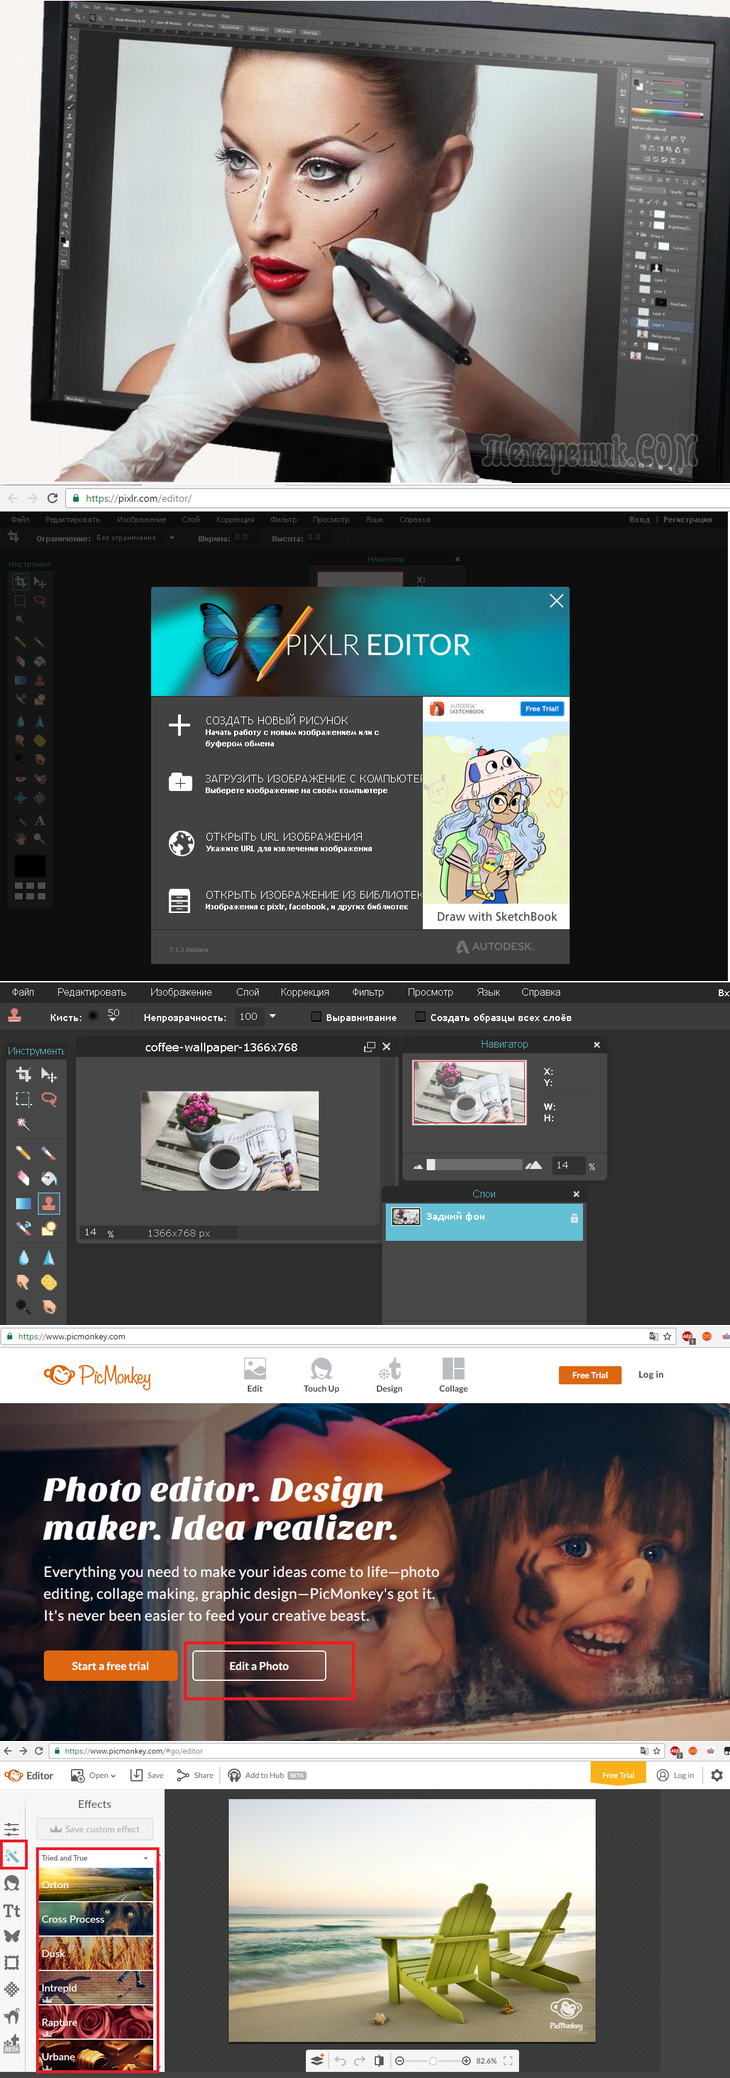Open the Overlays butterfly tab in sidebar

point(12,1936)
